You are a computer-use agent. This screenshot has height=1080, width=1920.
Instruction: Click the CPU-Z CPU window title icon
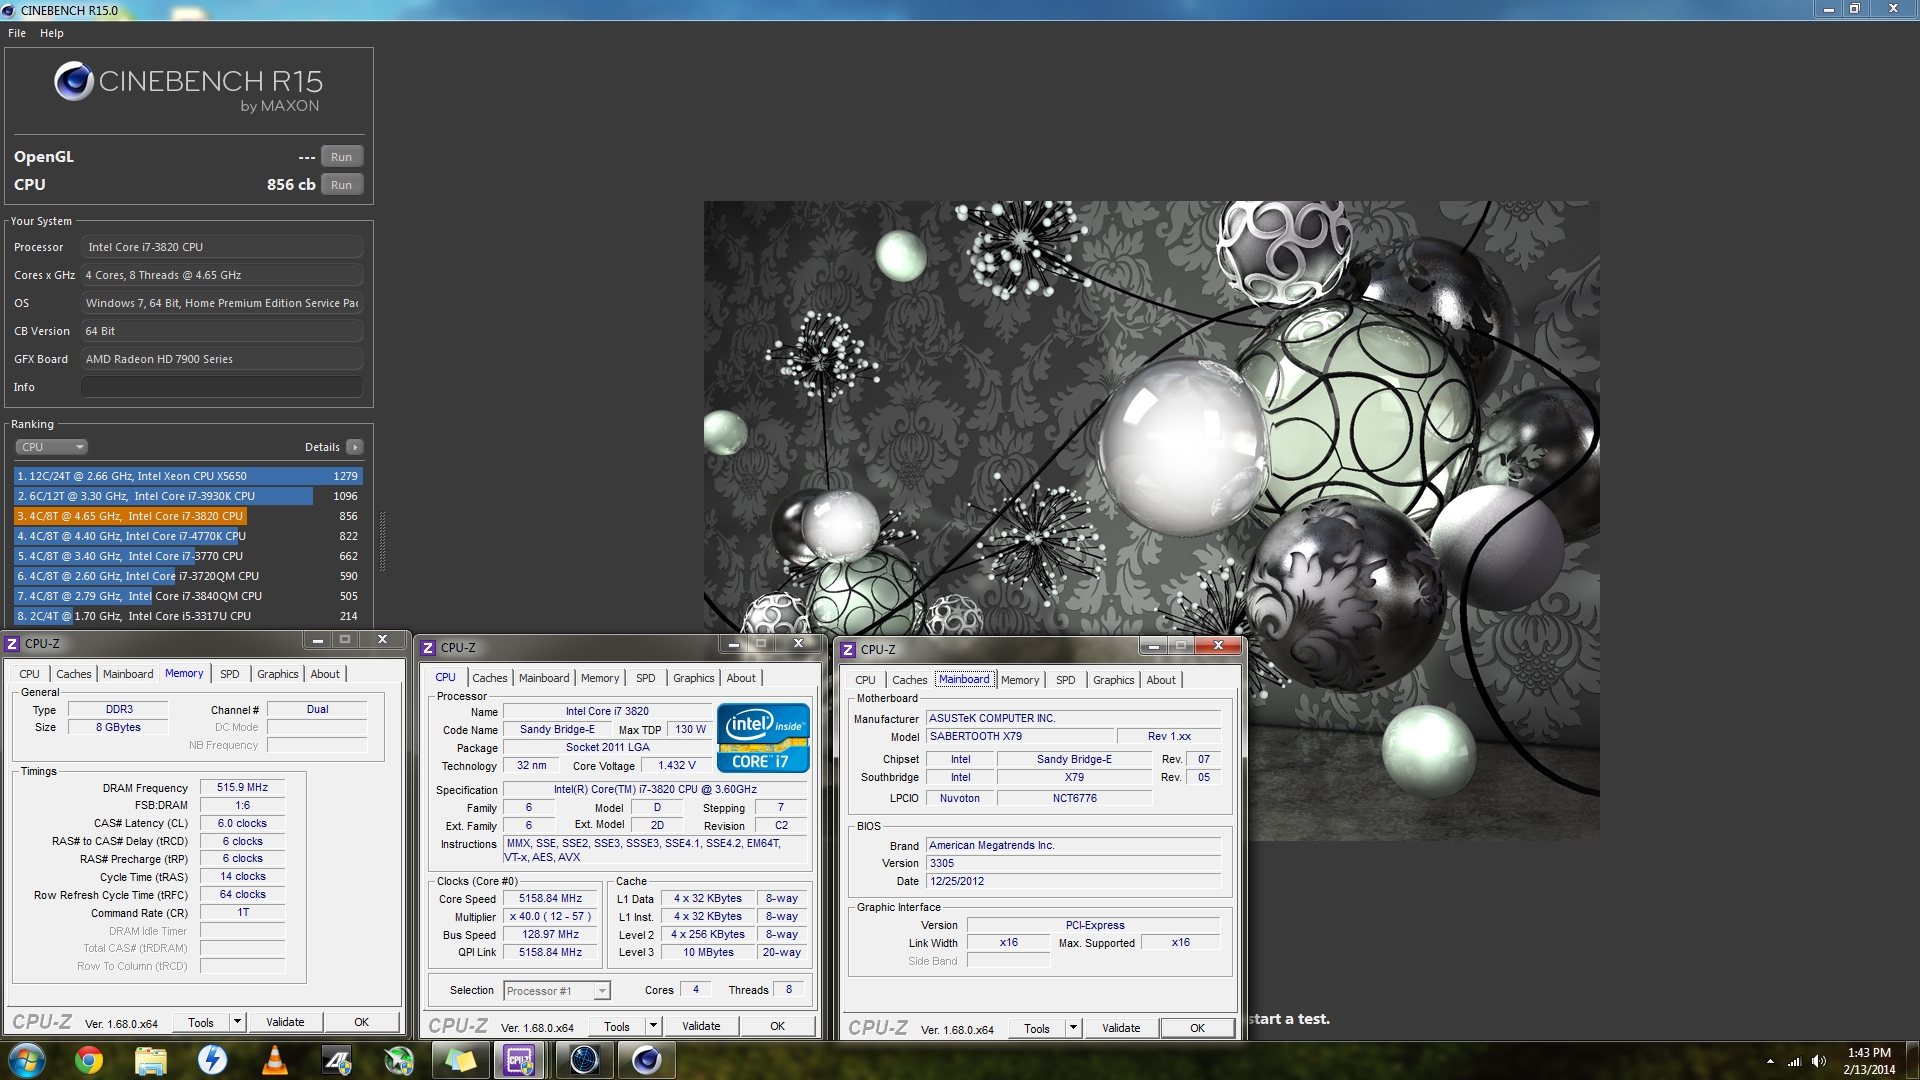pyautogui.click(x=428, y=648)
